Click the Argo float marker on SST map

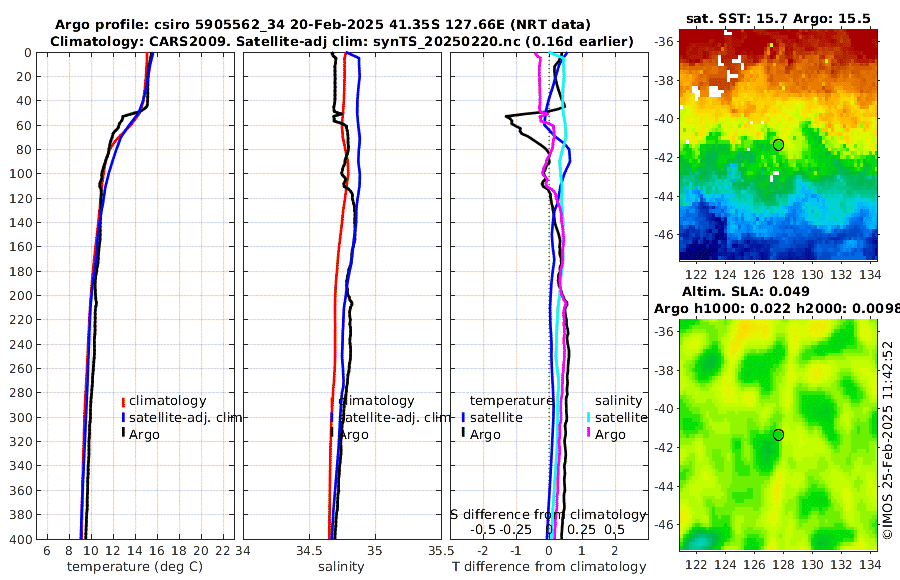778,145
